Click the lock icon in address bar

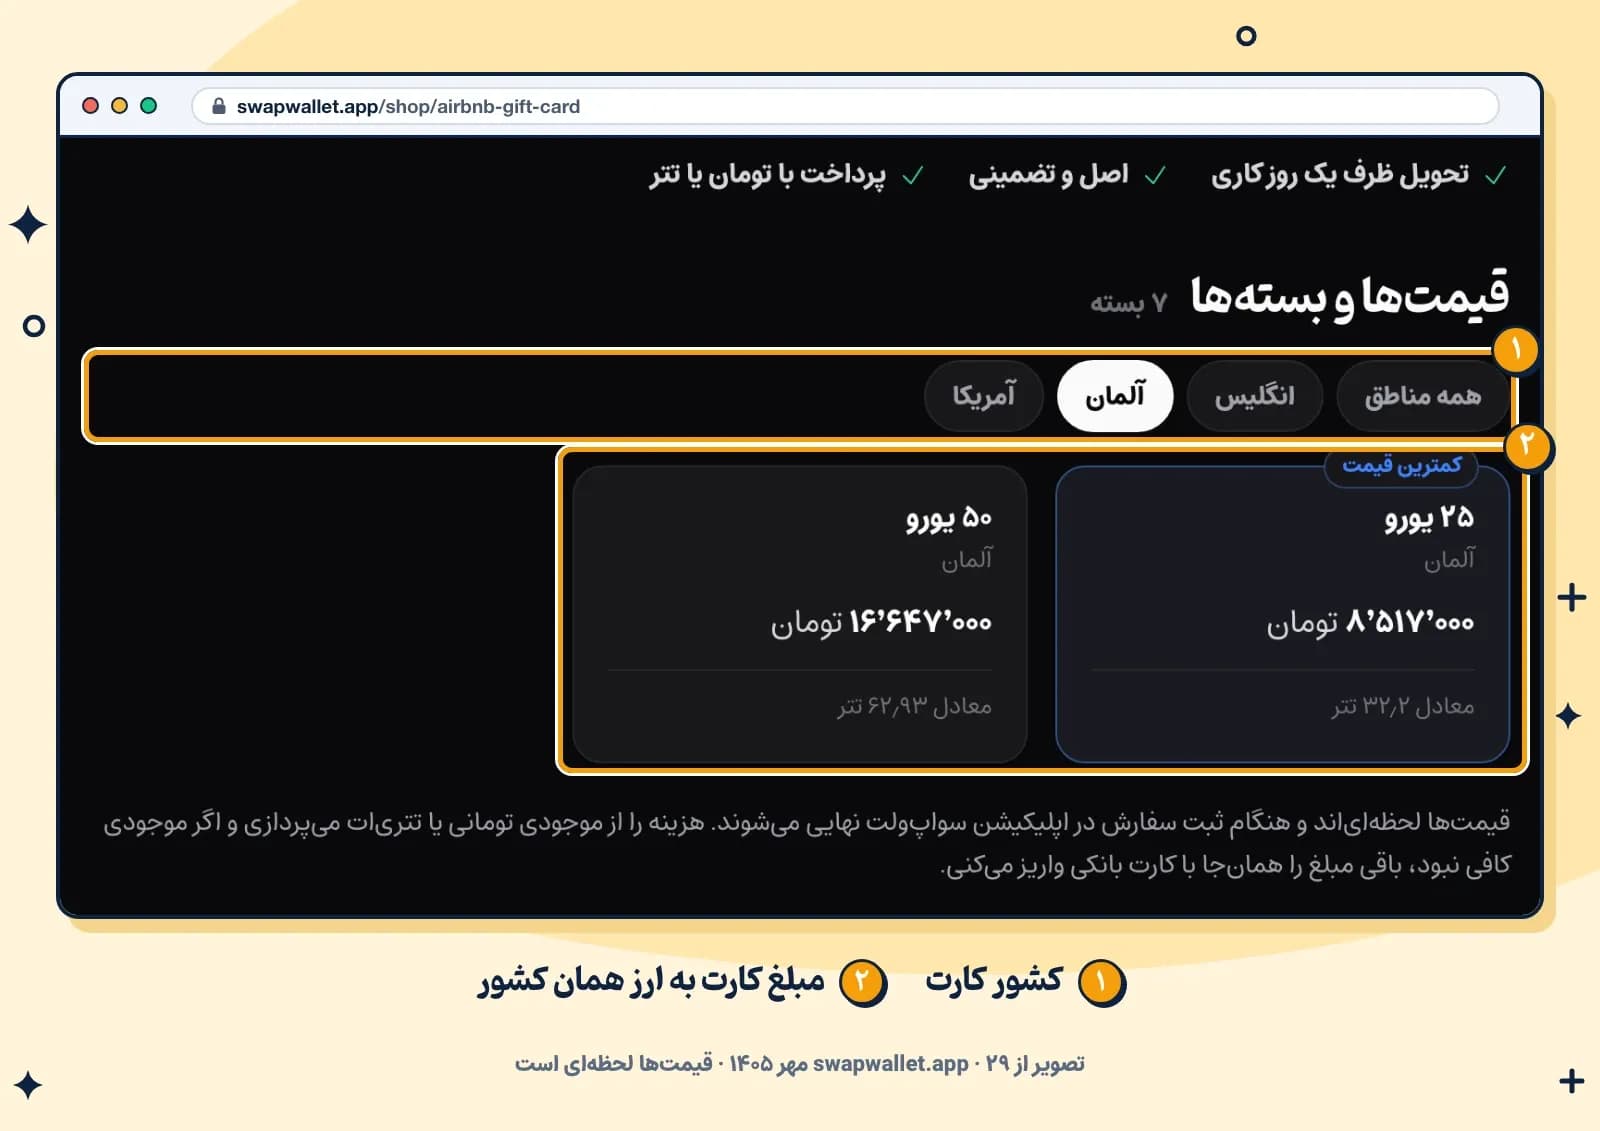click(219, 106)
